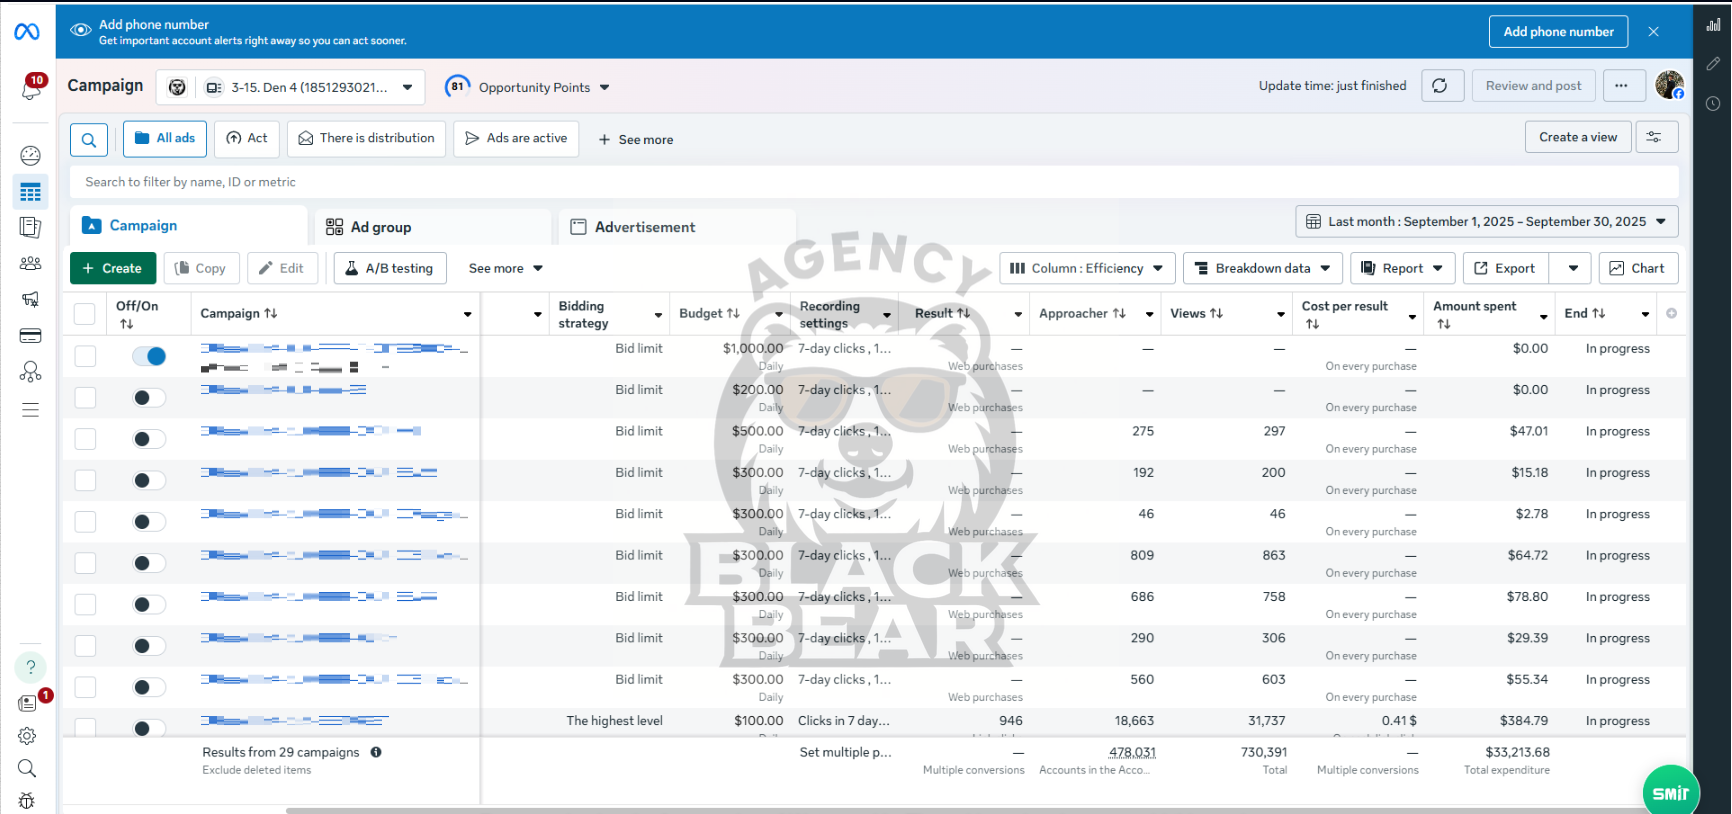Click the magnifier search icon in left sidebar
Screen dimensions: 1732x814
27,768
